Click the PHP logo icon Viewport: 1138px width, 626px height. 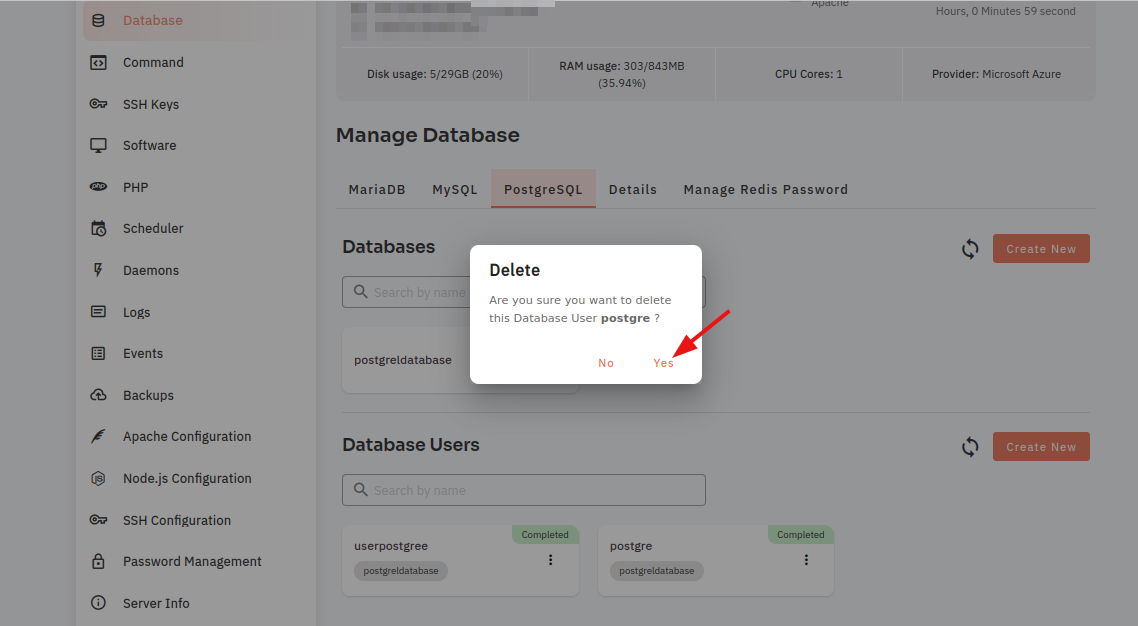tap(98, 186)
